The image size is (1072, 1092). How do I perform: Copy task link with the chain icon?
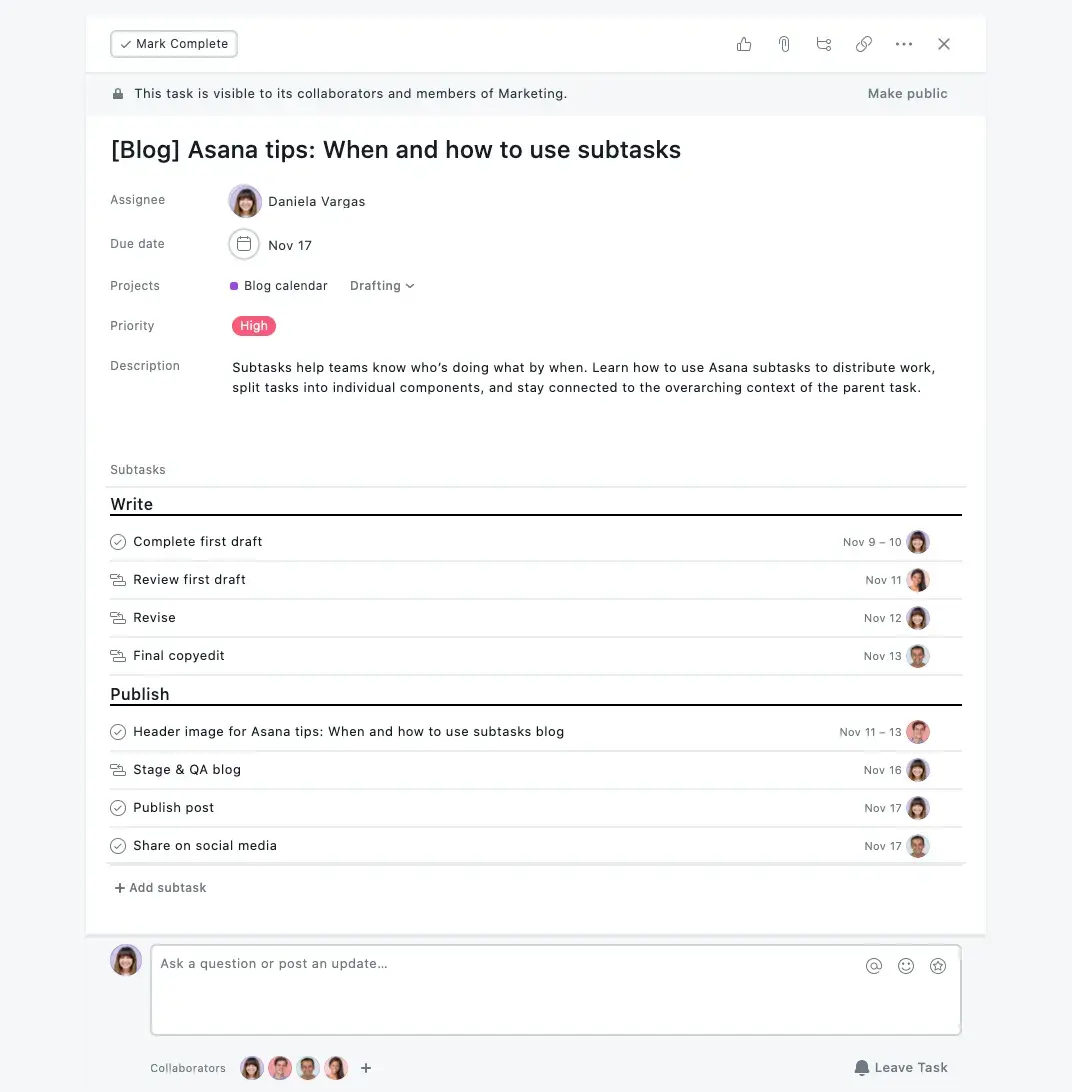(864, 44)
